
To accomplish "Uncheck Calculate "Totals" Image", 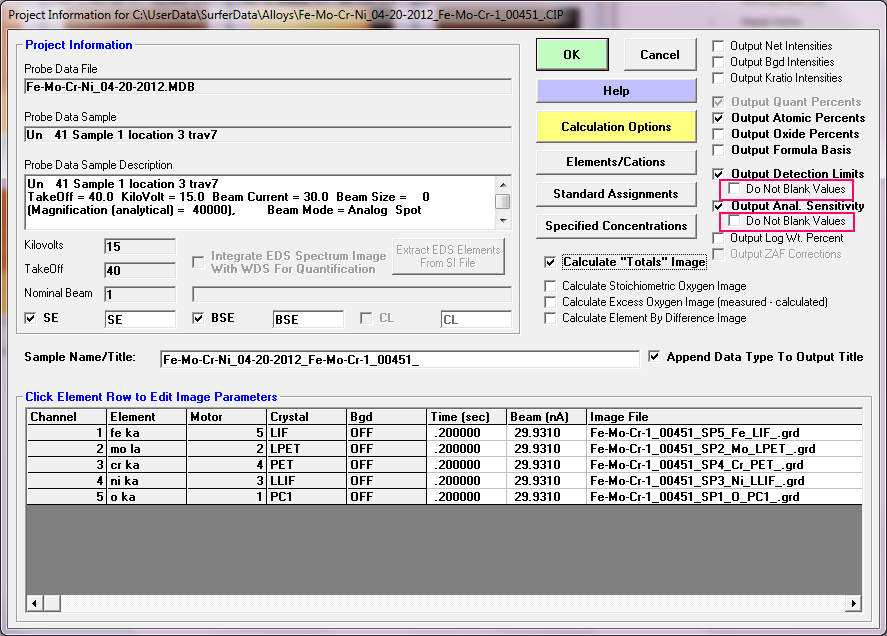I will point(550,262).
